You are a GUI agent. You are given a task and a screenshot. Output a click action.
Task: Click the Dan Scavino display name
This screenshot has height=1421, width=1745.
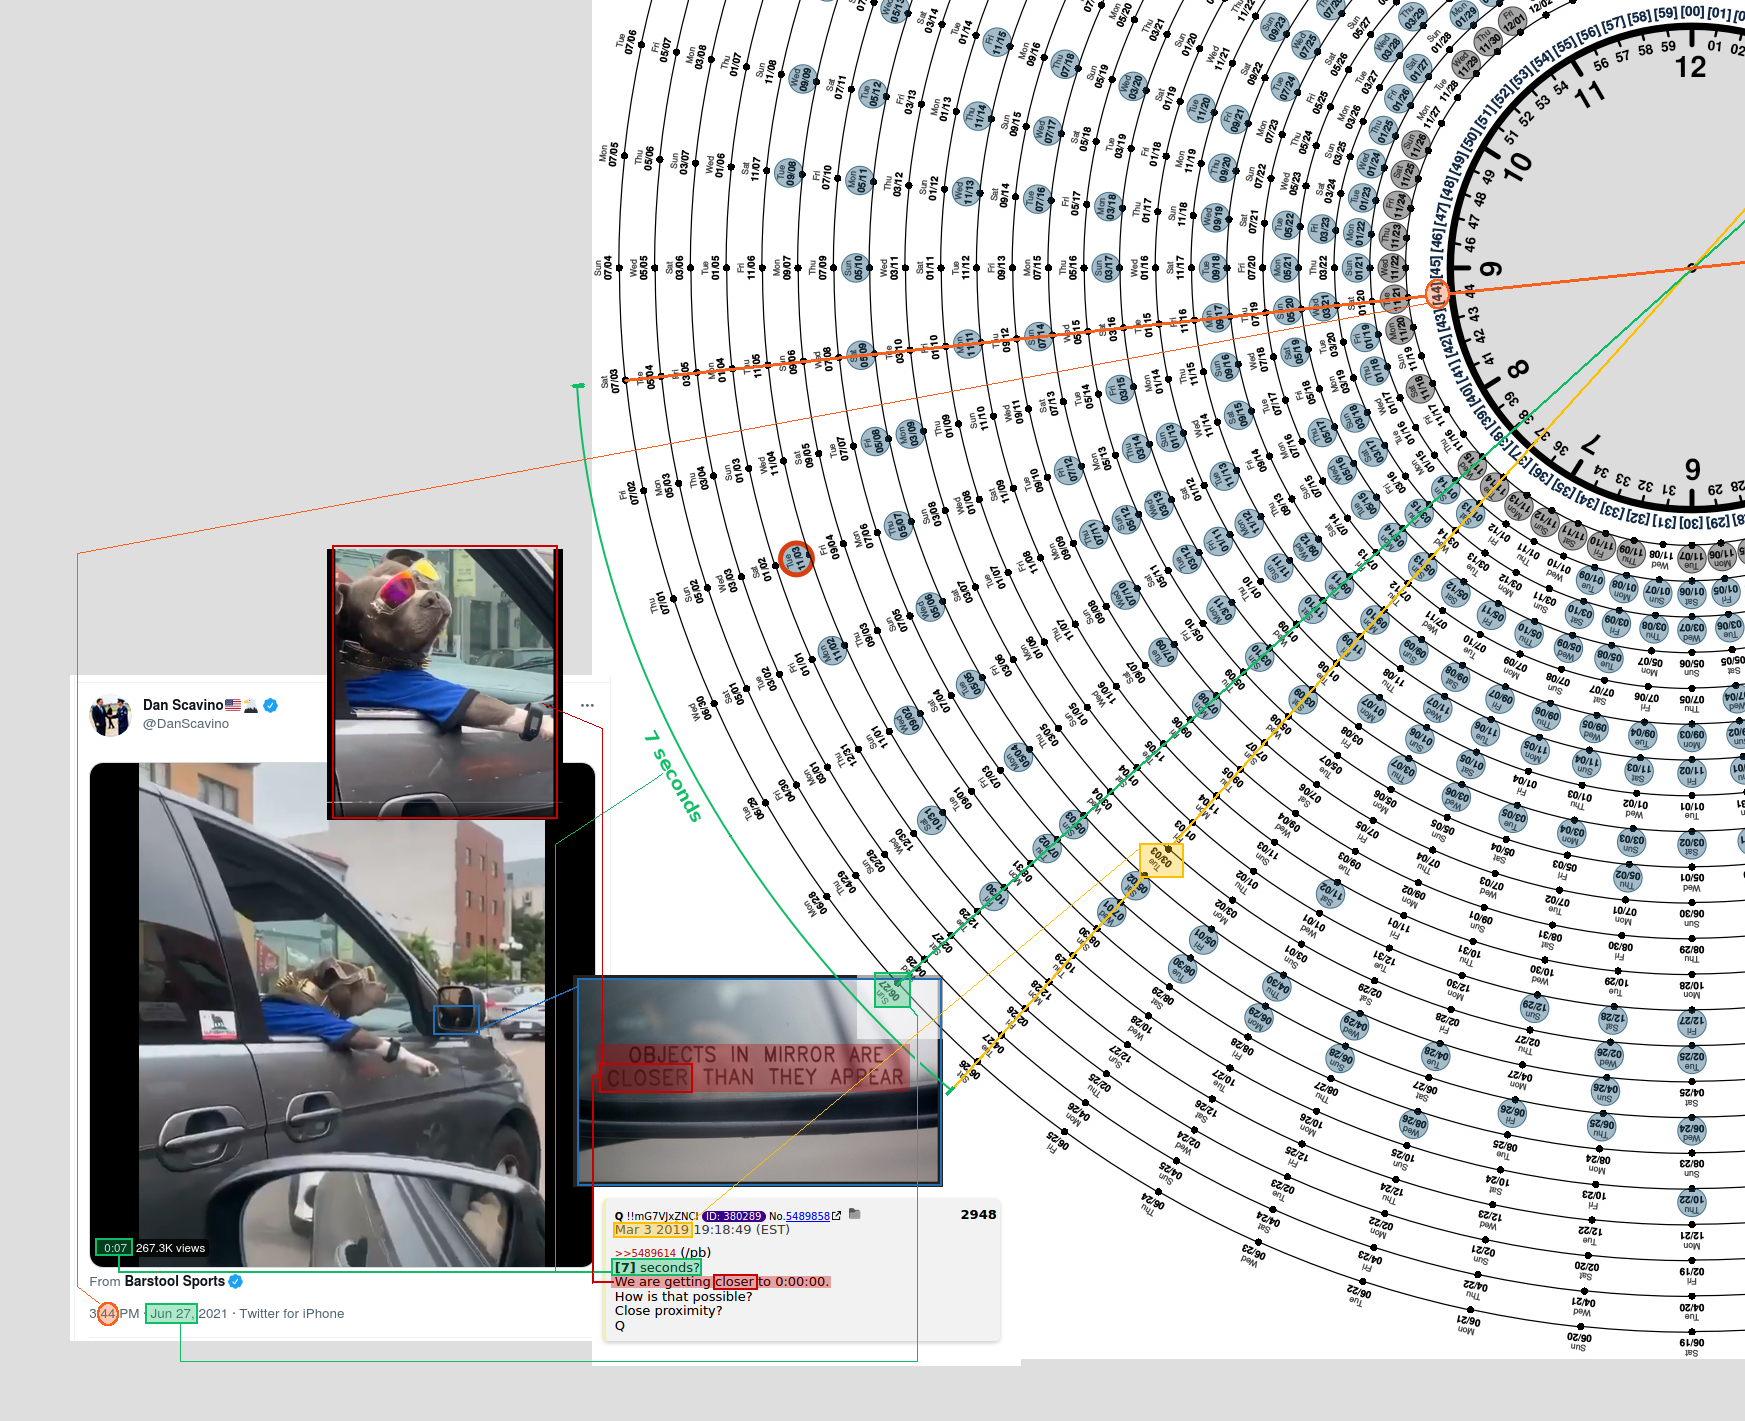click(x=183, y=705)
